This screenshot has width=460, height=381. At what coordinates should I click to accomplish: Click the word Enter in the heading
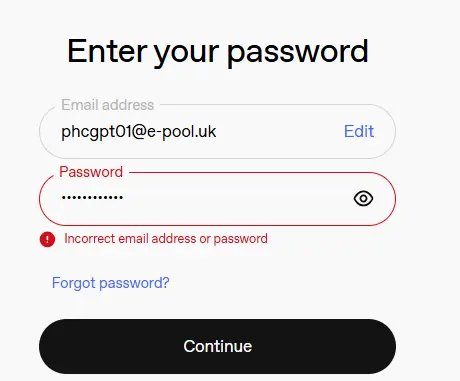[107, 51]
